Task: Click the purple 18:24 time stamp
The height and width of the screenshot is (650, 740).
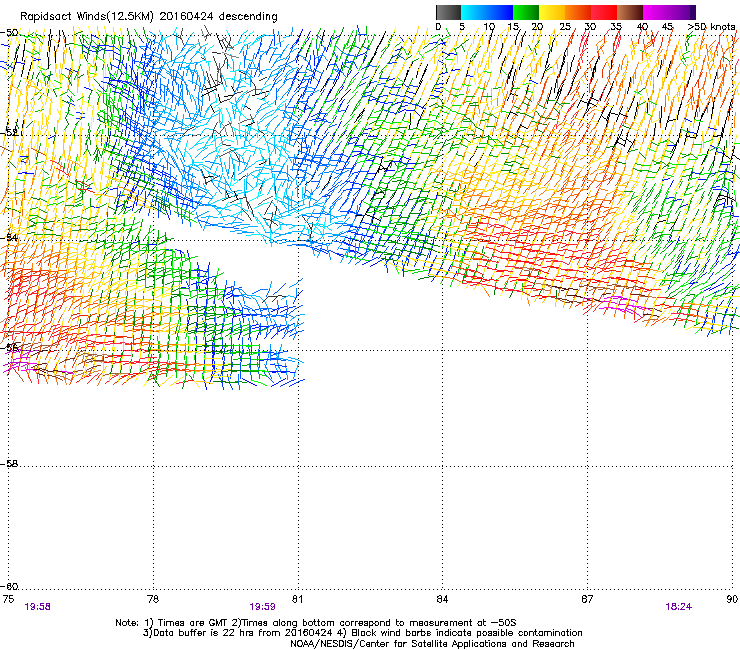Action: (x=679, y=607)
